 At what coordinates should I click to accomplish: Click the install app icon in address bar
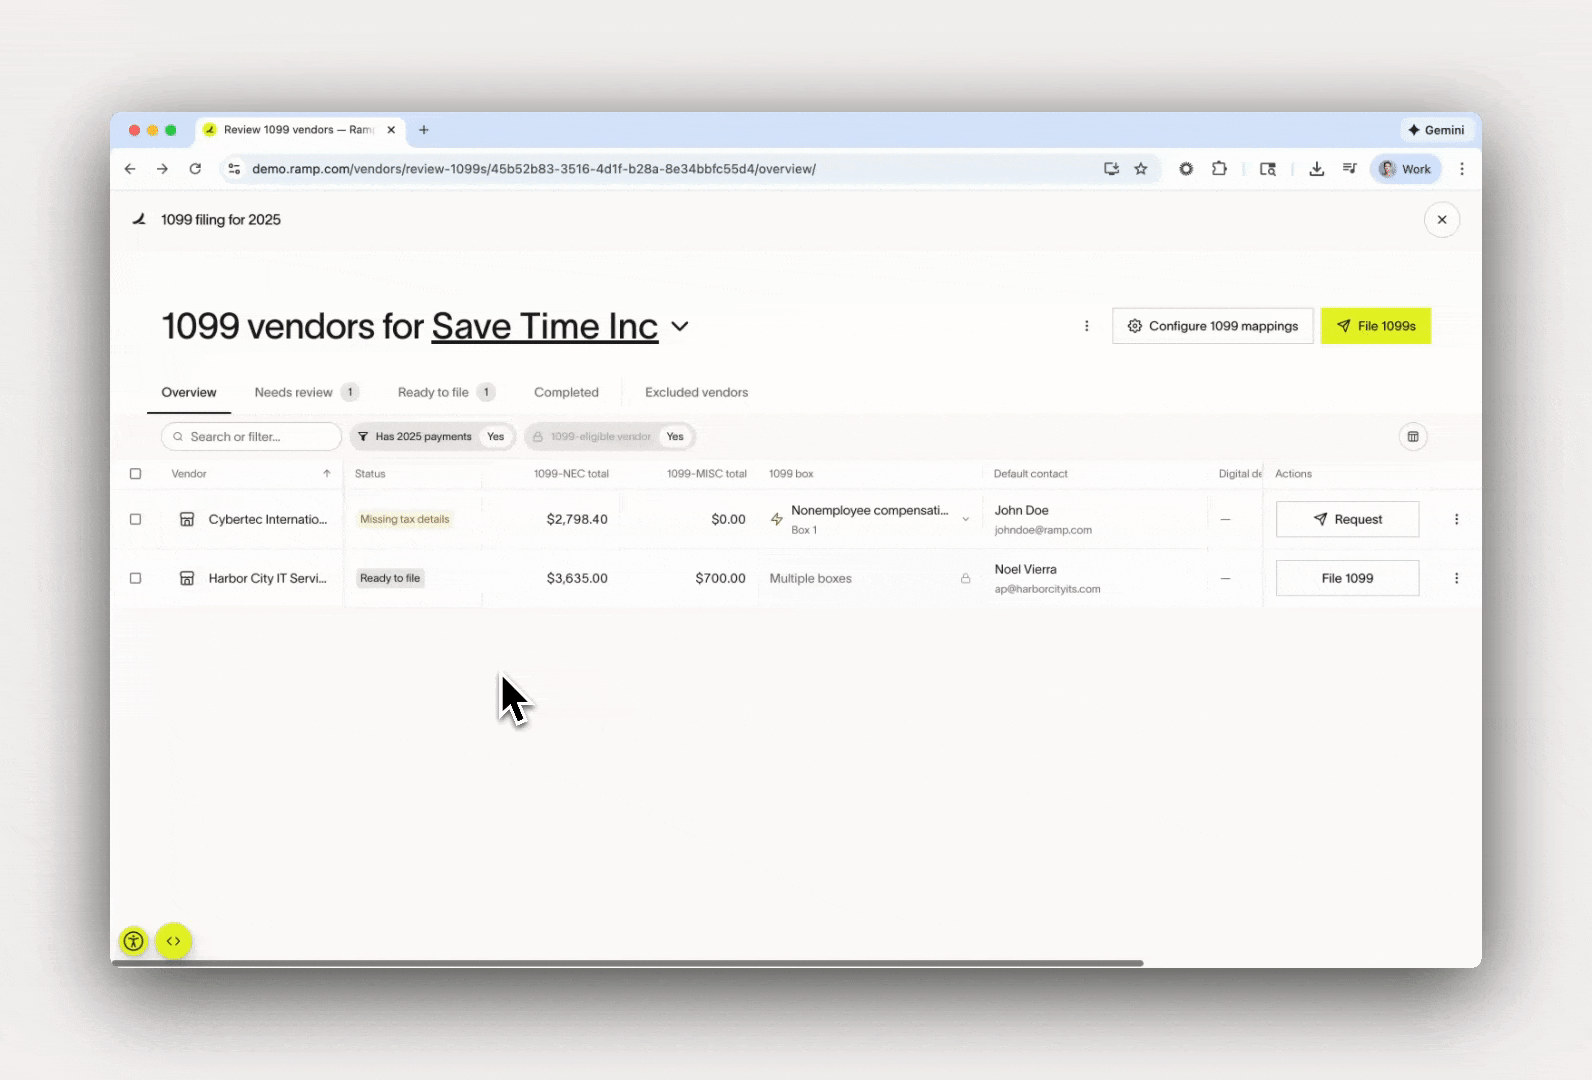(x=1111, y=169)
